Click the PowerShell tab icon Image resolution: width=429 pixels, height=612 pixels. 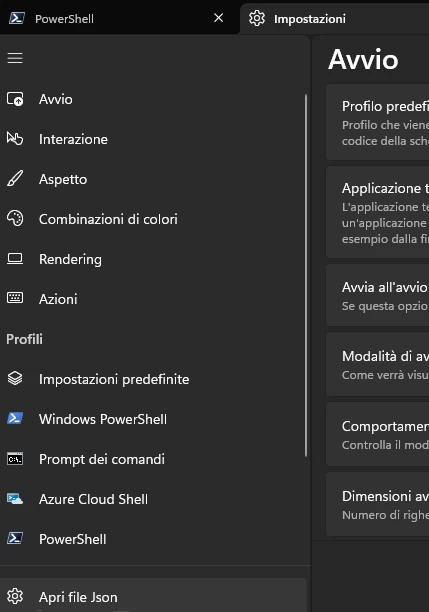click(x=17, y=18)
